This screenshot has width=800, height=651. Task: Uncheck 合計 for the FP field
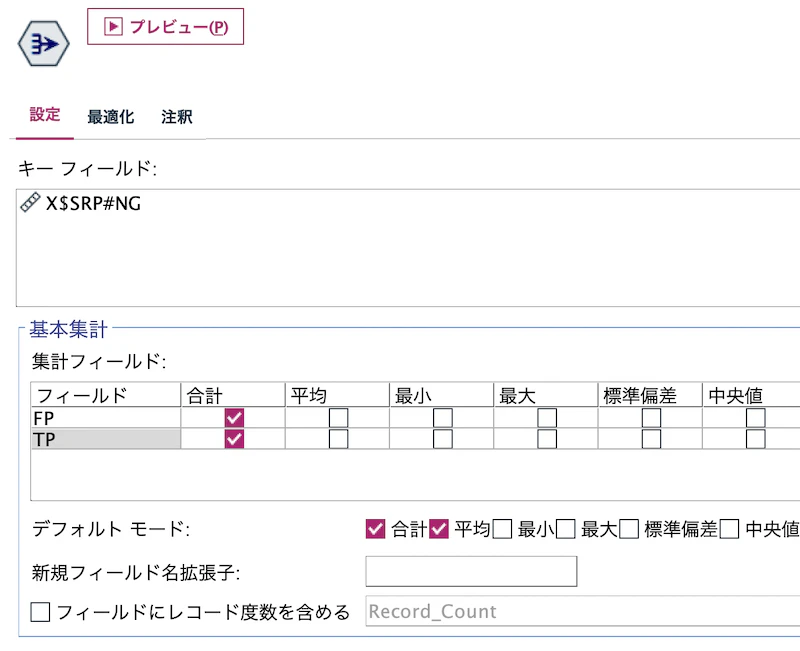point(232,418)
